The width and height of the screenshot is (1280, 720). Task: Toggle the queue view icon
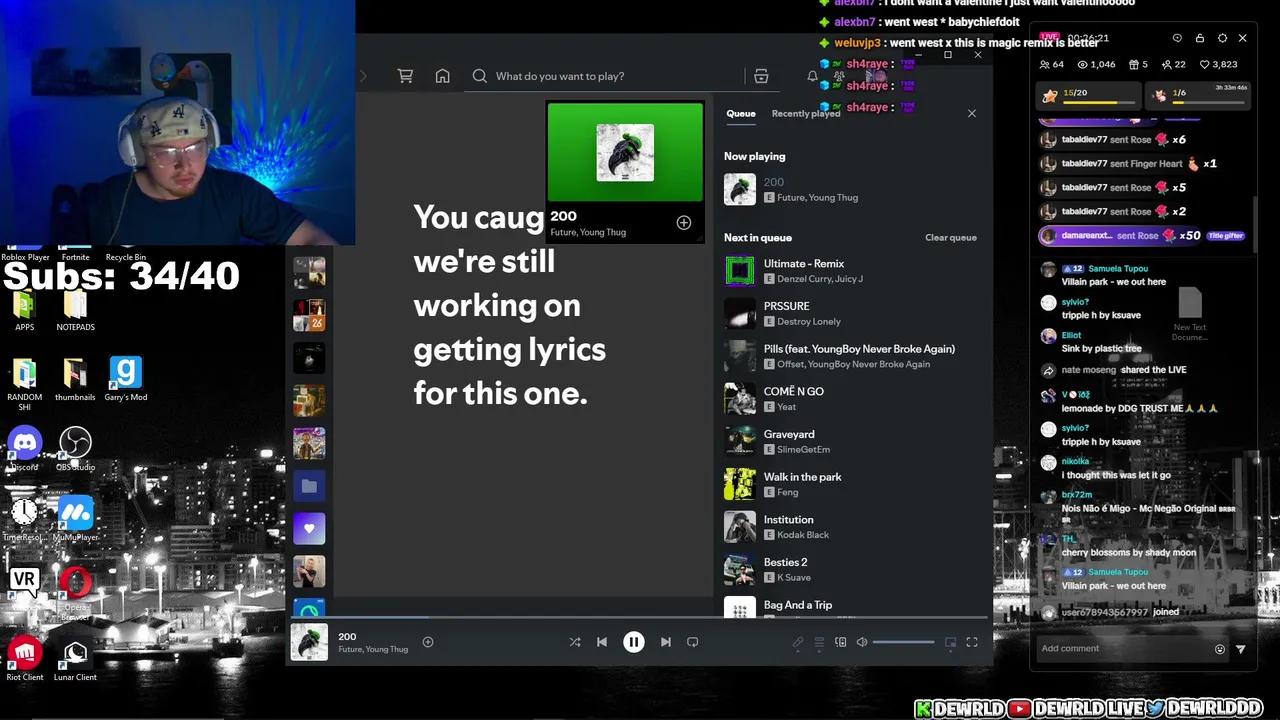(x=819, y=642)
